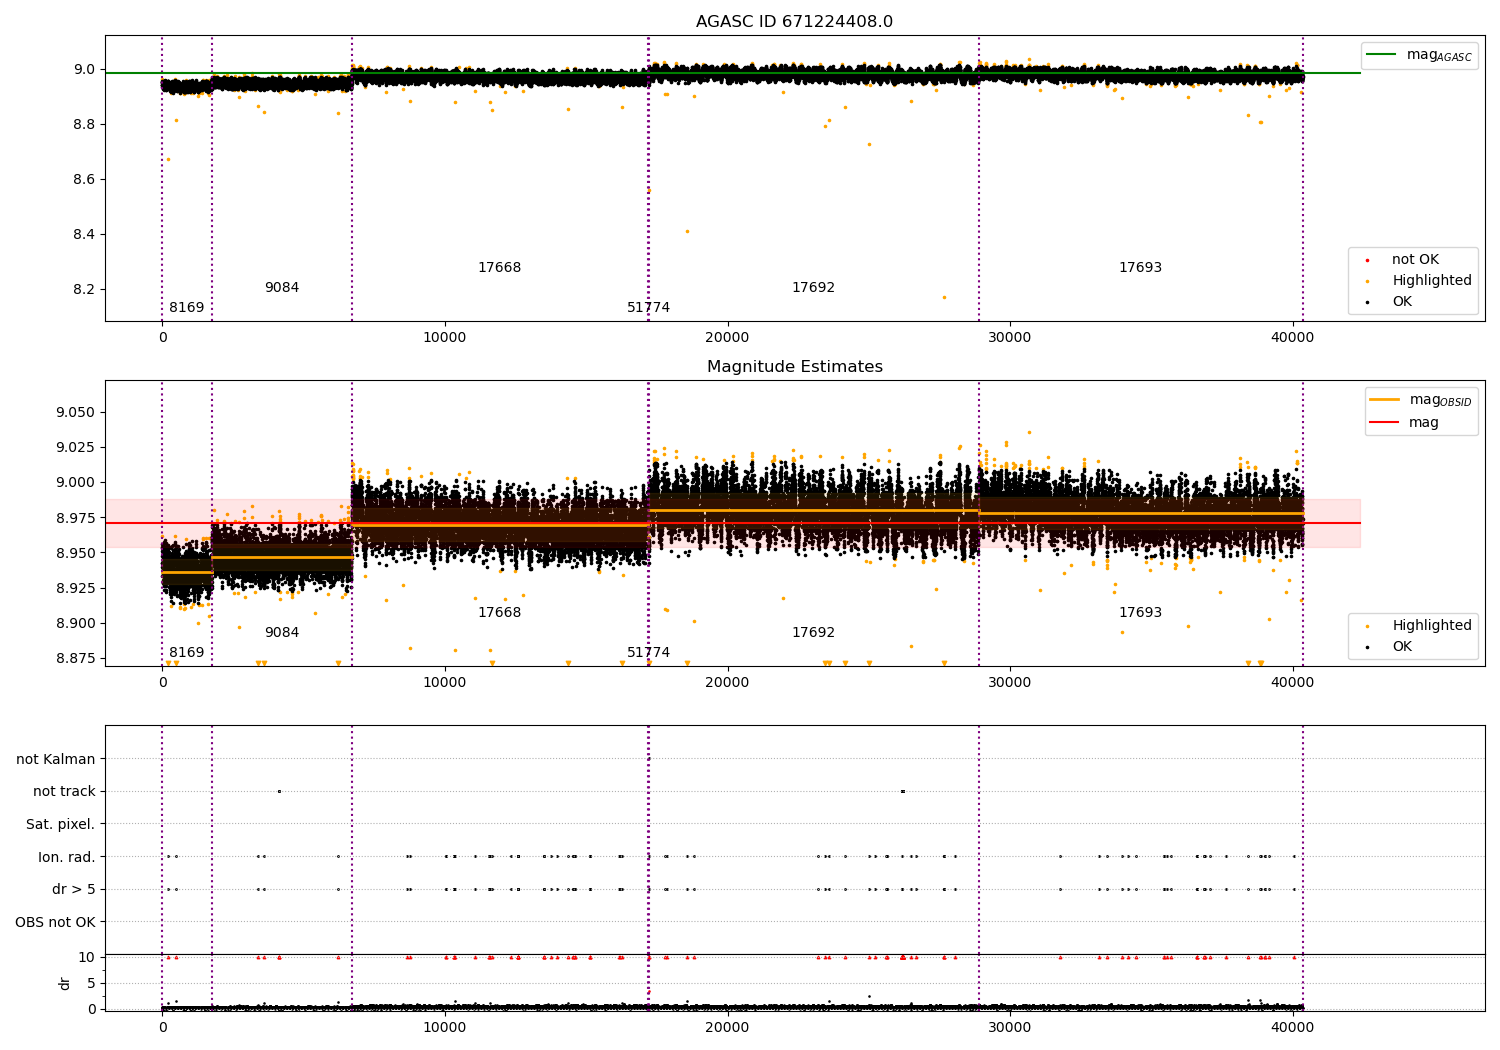
Task: Click obsid label '8169' in middle plot
Action: click(x=186, y=653)
